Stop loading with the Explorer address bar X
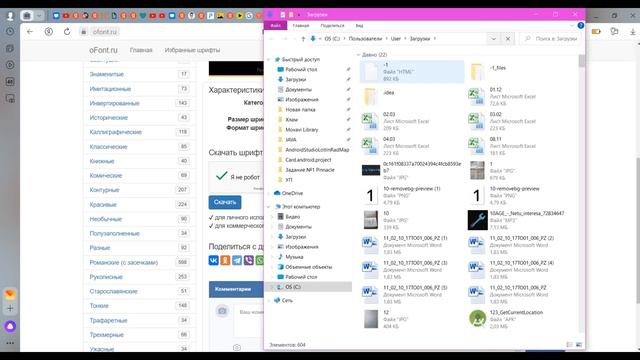 point(508,39)
